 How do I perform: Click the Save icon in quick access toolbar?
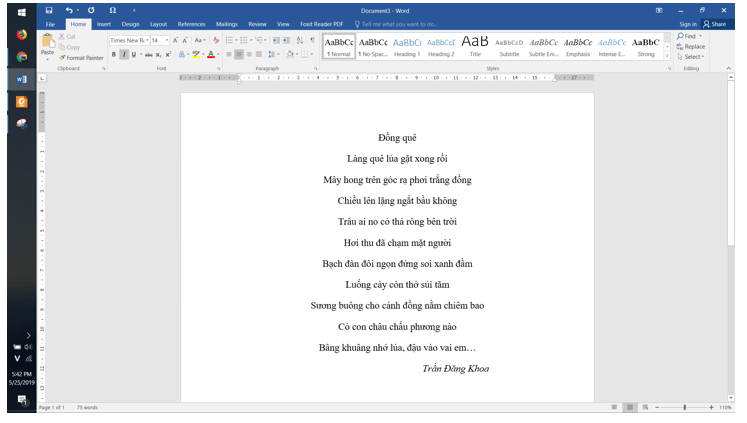48,10
